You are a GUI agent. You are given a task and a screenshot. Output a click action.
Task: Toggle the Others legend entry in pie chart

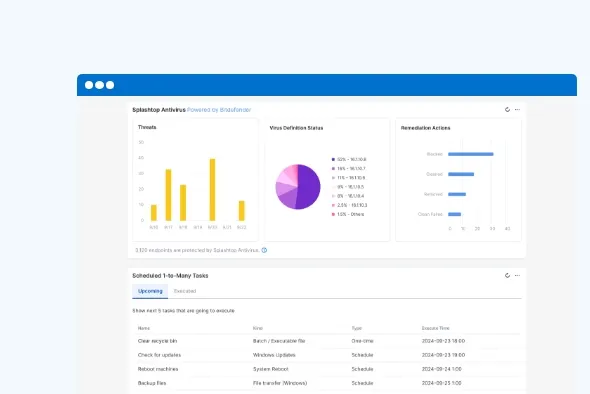coord(348,214)
